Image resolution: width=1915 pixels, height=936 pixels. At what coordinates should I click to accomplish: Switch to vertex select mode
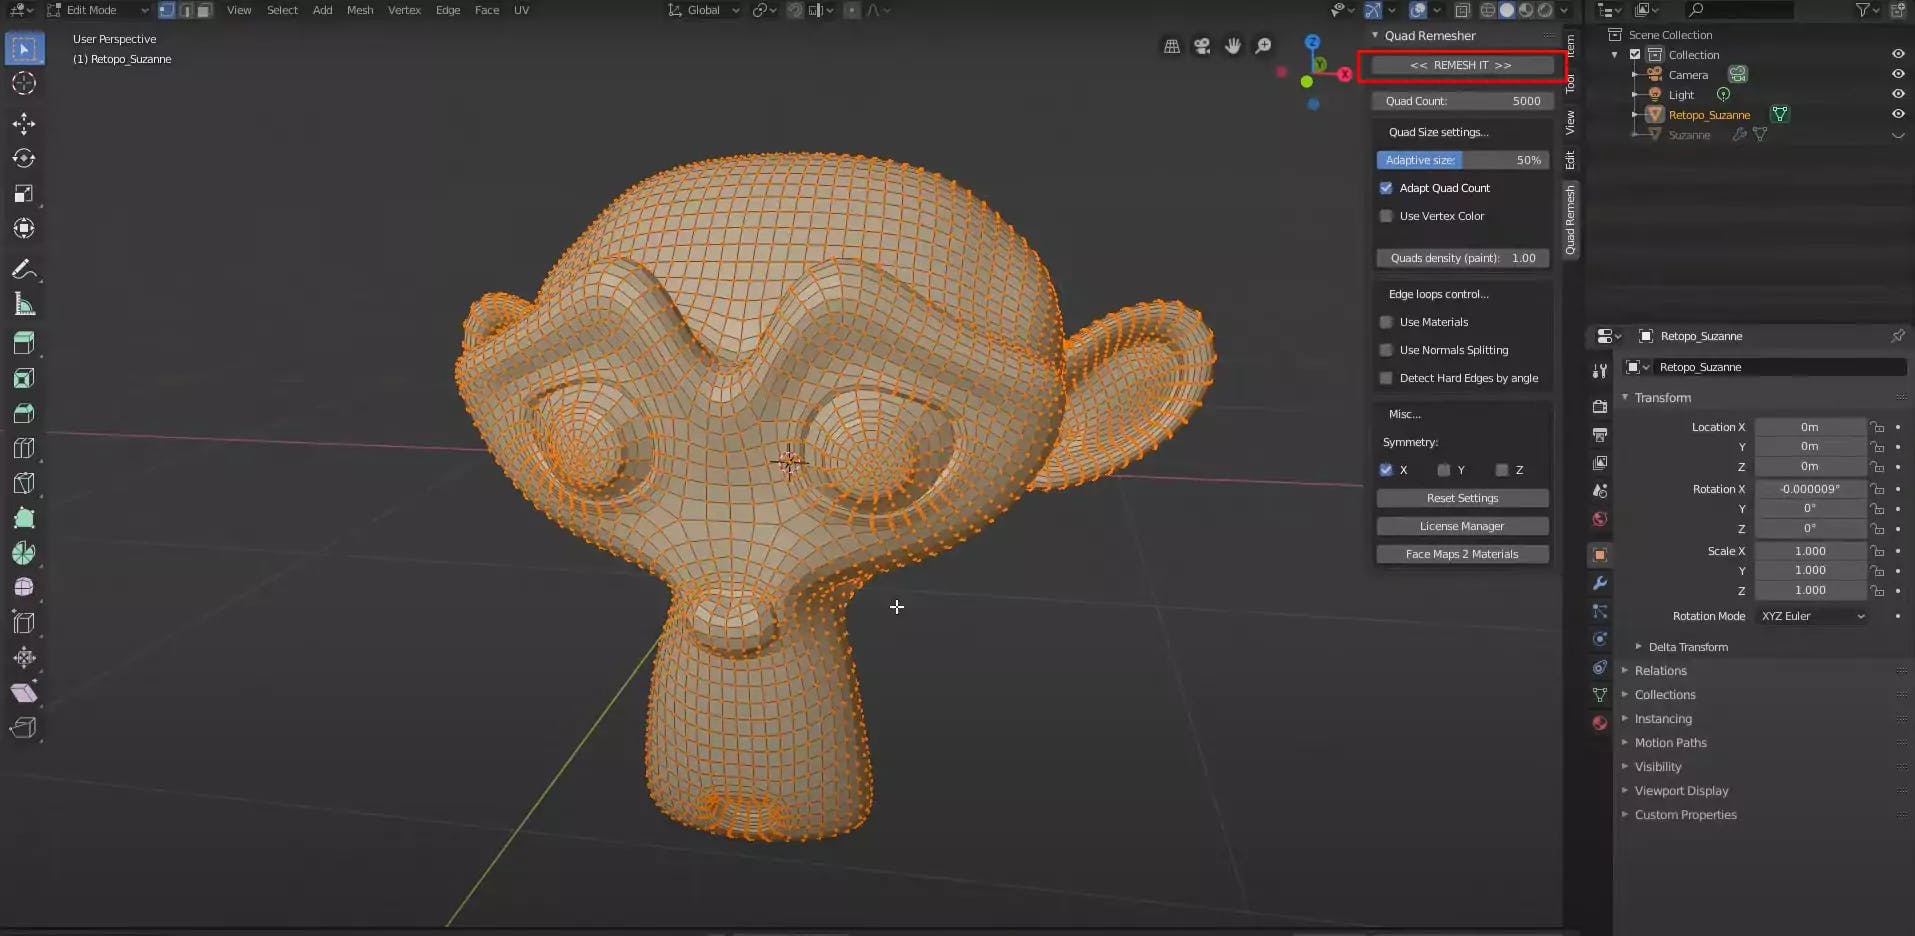[x=166, y=10]
